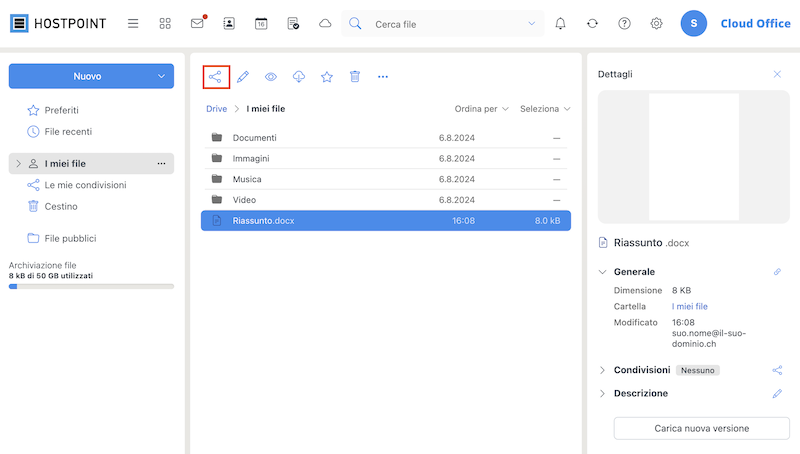
Task: Select the Documenti folder row
Action: coord(386,138)
